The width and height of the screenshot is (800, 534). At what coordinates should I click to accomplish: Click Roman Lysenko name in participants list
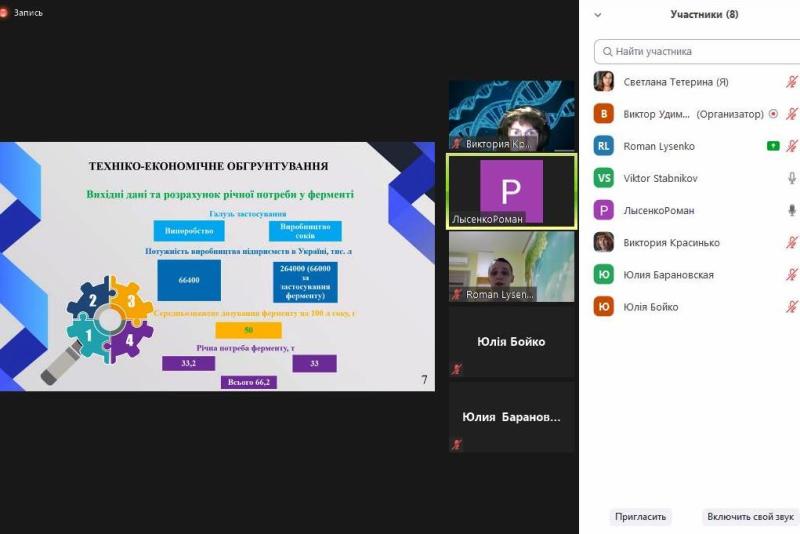coord(659,146)
